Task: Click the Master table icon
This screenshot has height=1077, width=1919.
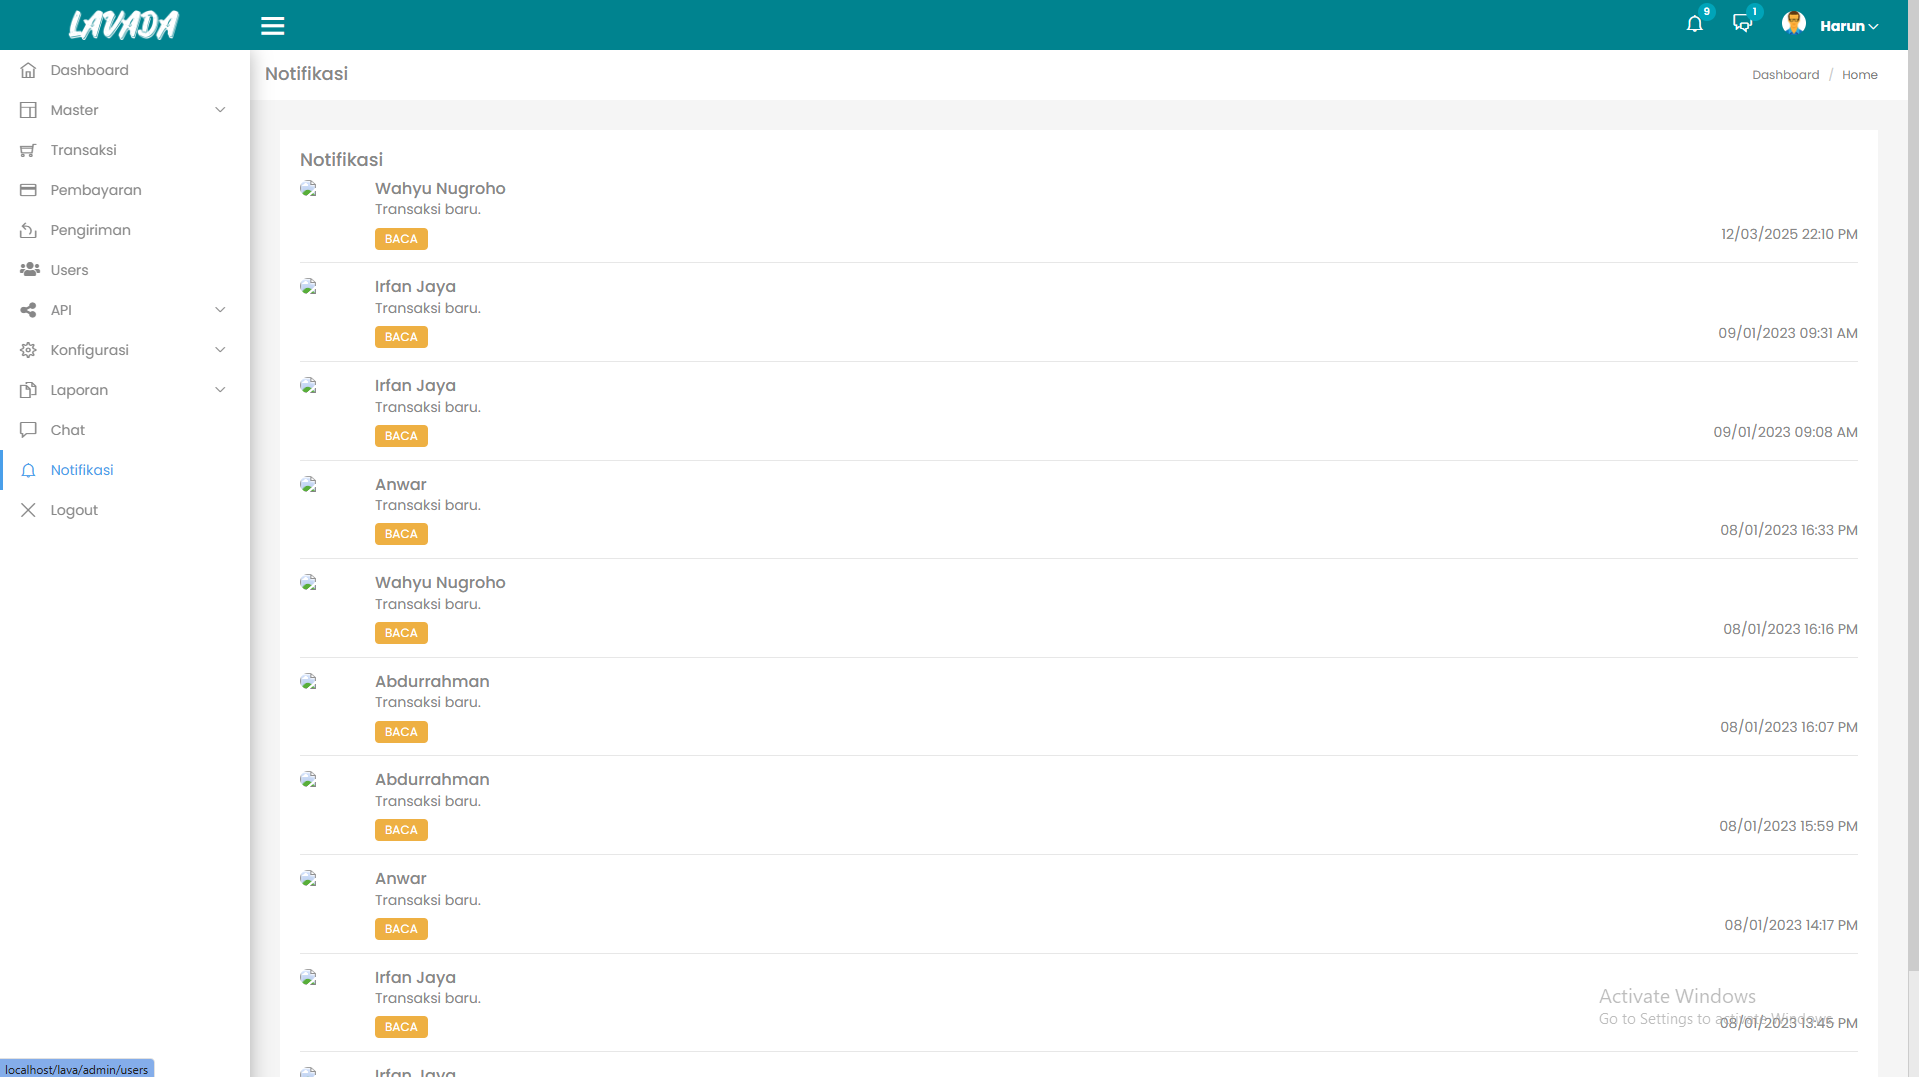Action: (x=28, y=110)
